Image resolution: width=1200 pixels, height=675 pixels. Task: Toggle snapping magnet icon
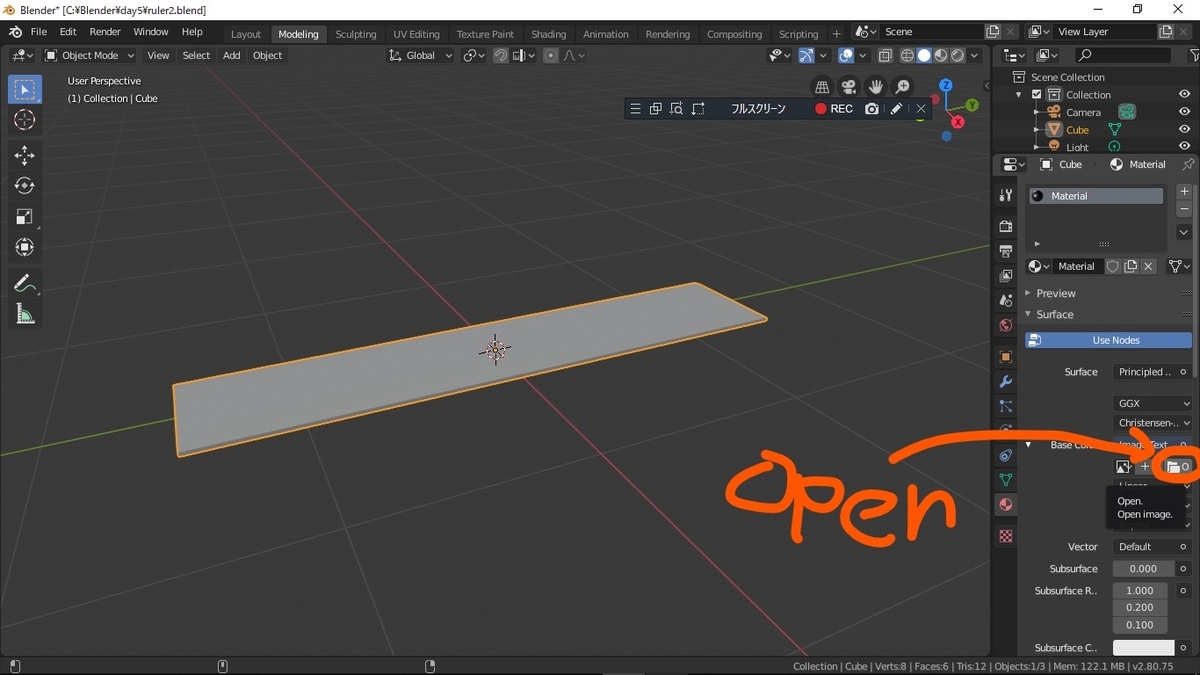(501, 56)
